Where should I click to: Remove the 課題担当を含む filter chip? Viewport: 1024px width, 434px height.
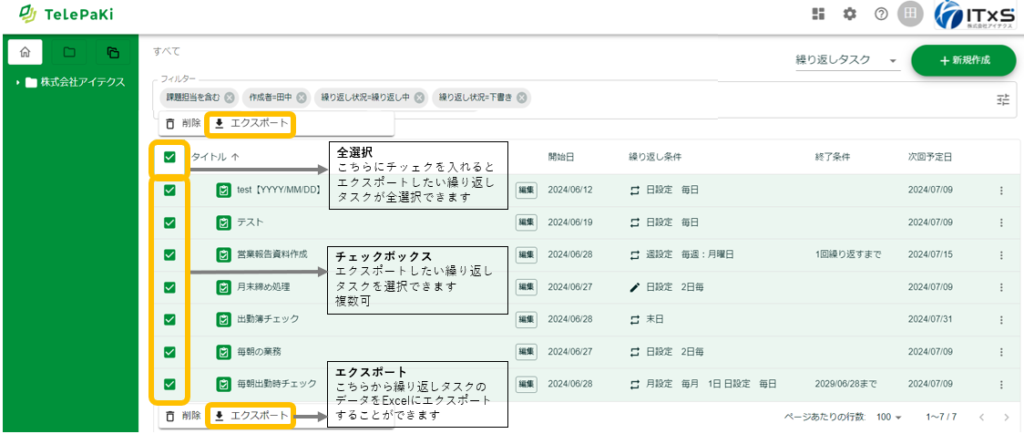pos(230,98)
